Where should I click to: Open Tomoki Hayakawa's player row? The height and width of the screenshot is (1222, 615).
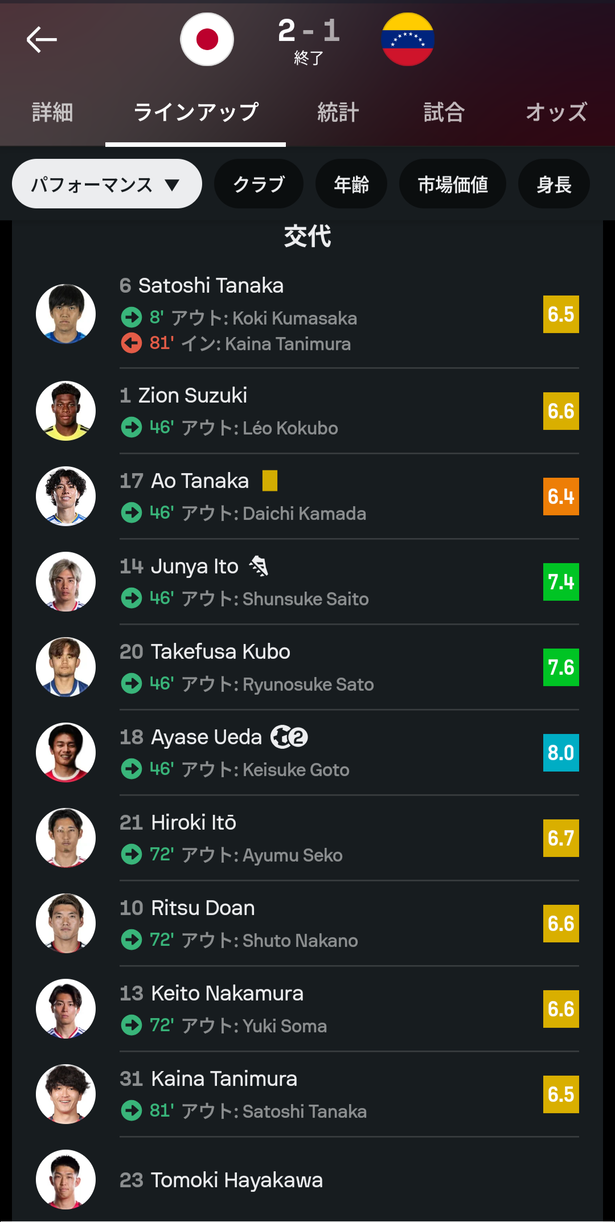point(307,1180)
